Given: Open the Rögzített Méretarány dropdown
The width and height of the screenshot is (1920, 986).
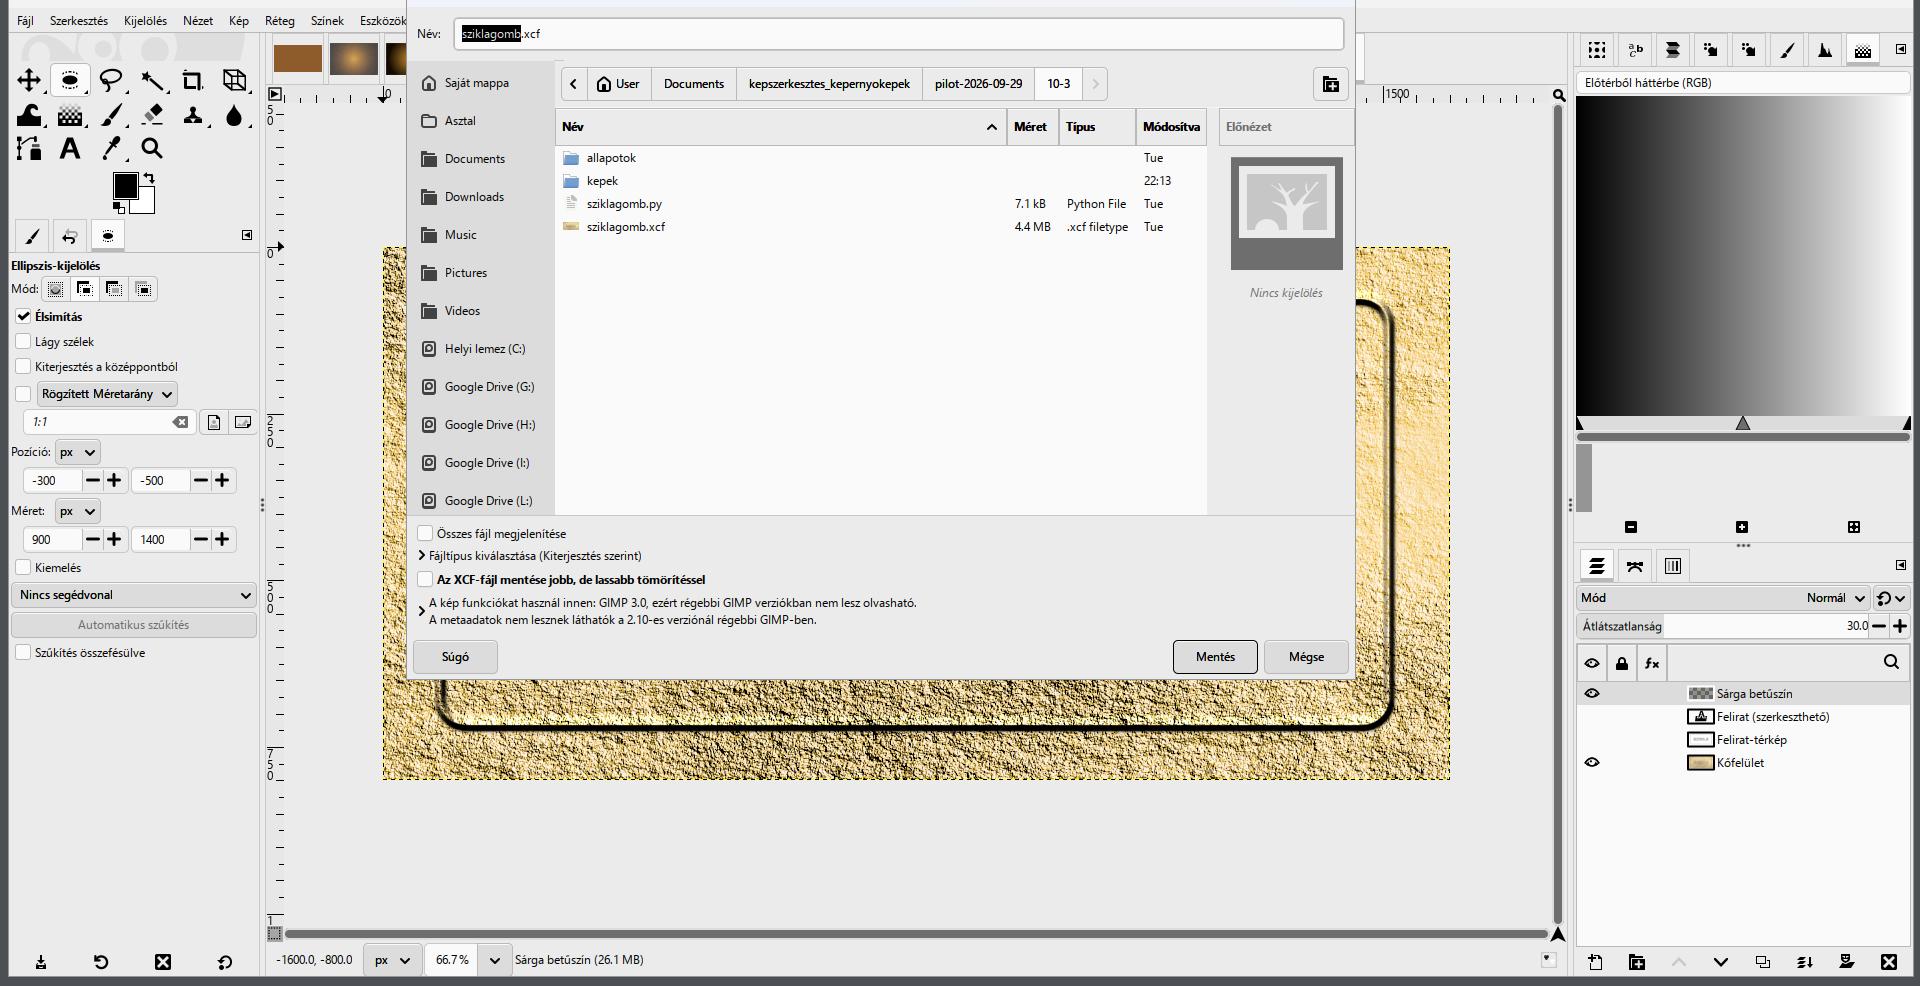Looking at the screenshot, I should (107, 394).
